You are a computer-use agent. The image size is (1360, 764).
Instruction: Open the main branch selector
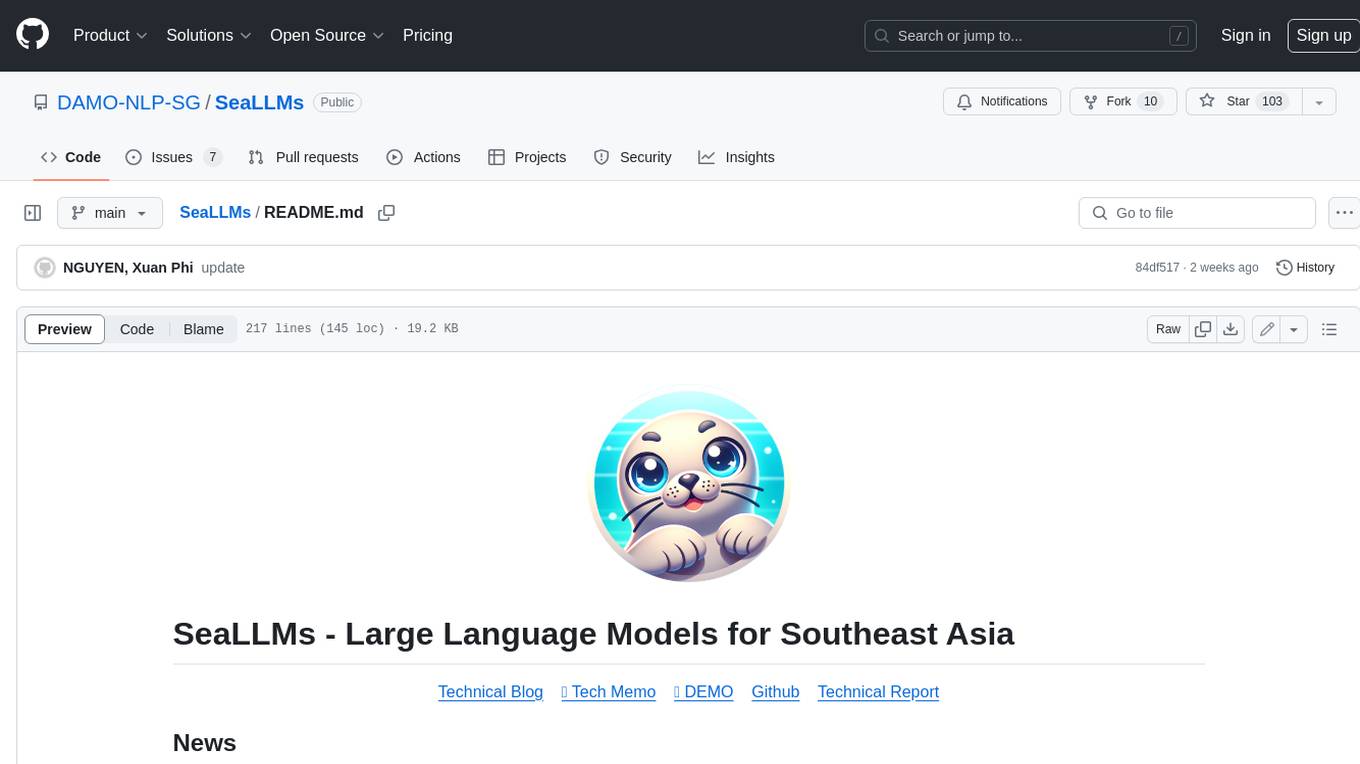coord(109,213)
